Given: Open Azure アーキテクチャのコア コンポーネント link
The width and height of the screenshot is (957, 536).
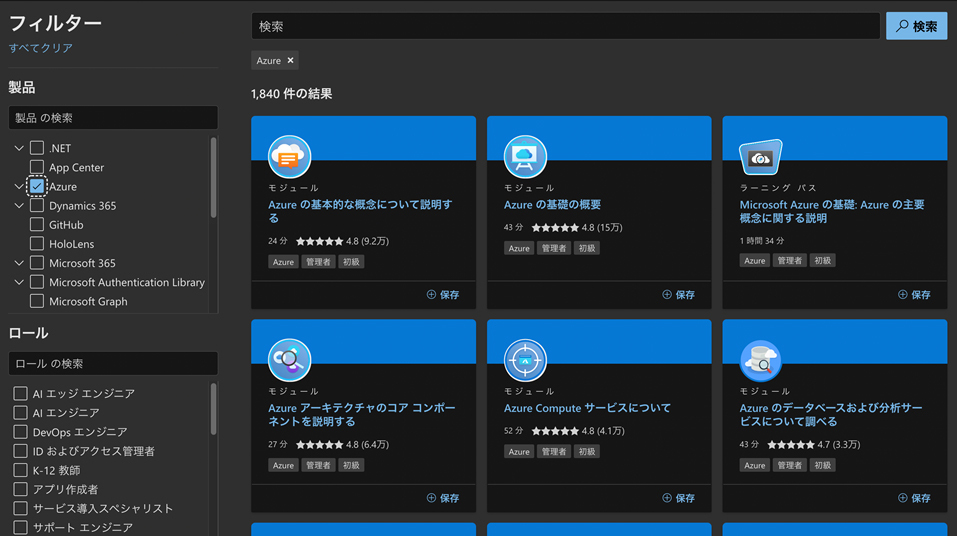Looking at the screenshot, I should 361,415.
